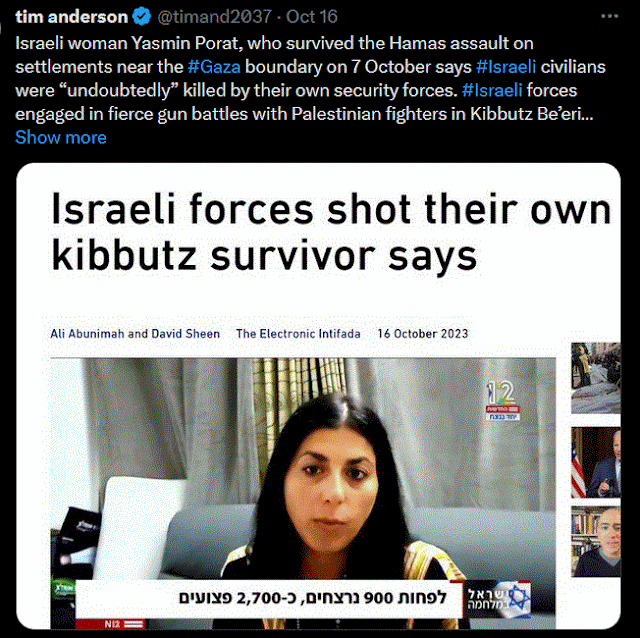
Task: Open the three-dot more options menu
Action: (x=609, y=16)
